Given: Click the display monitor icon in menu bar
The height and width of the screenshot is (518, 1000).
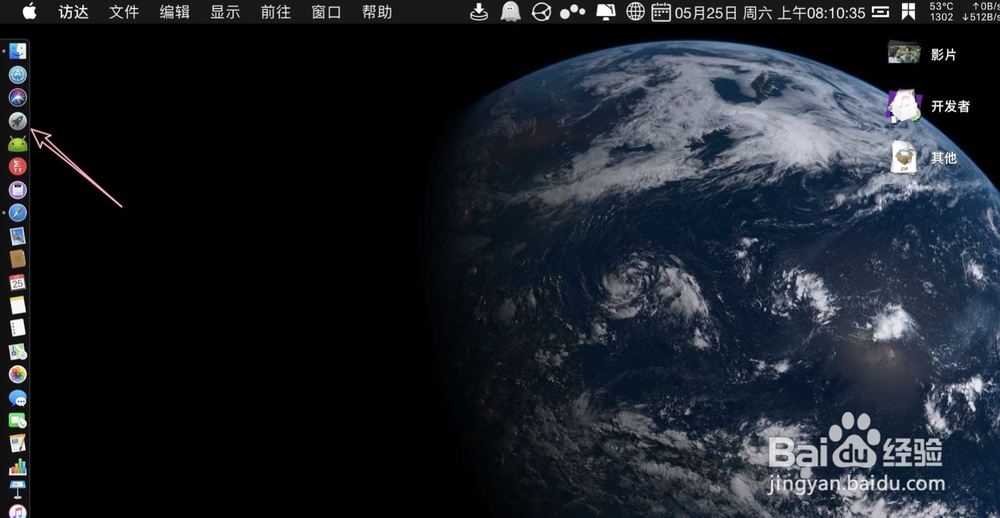Looking at the screenshot, I should click(x=606, y=11).
